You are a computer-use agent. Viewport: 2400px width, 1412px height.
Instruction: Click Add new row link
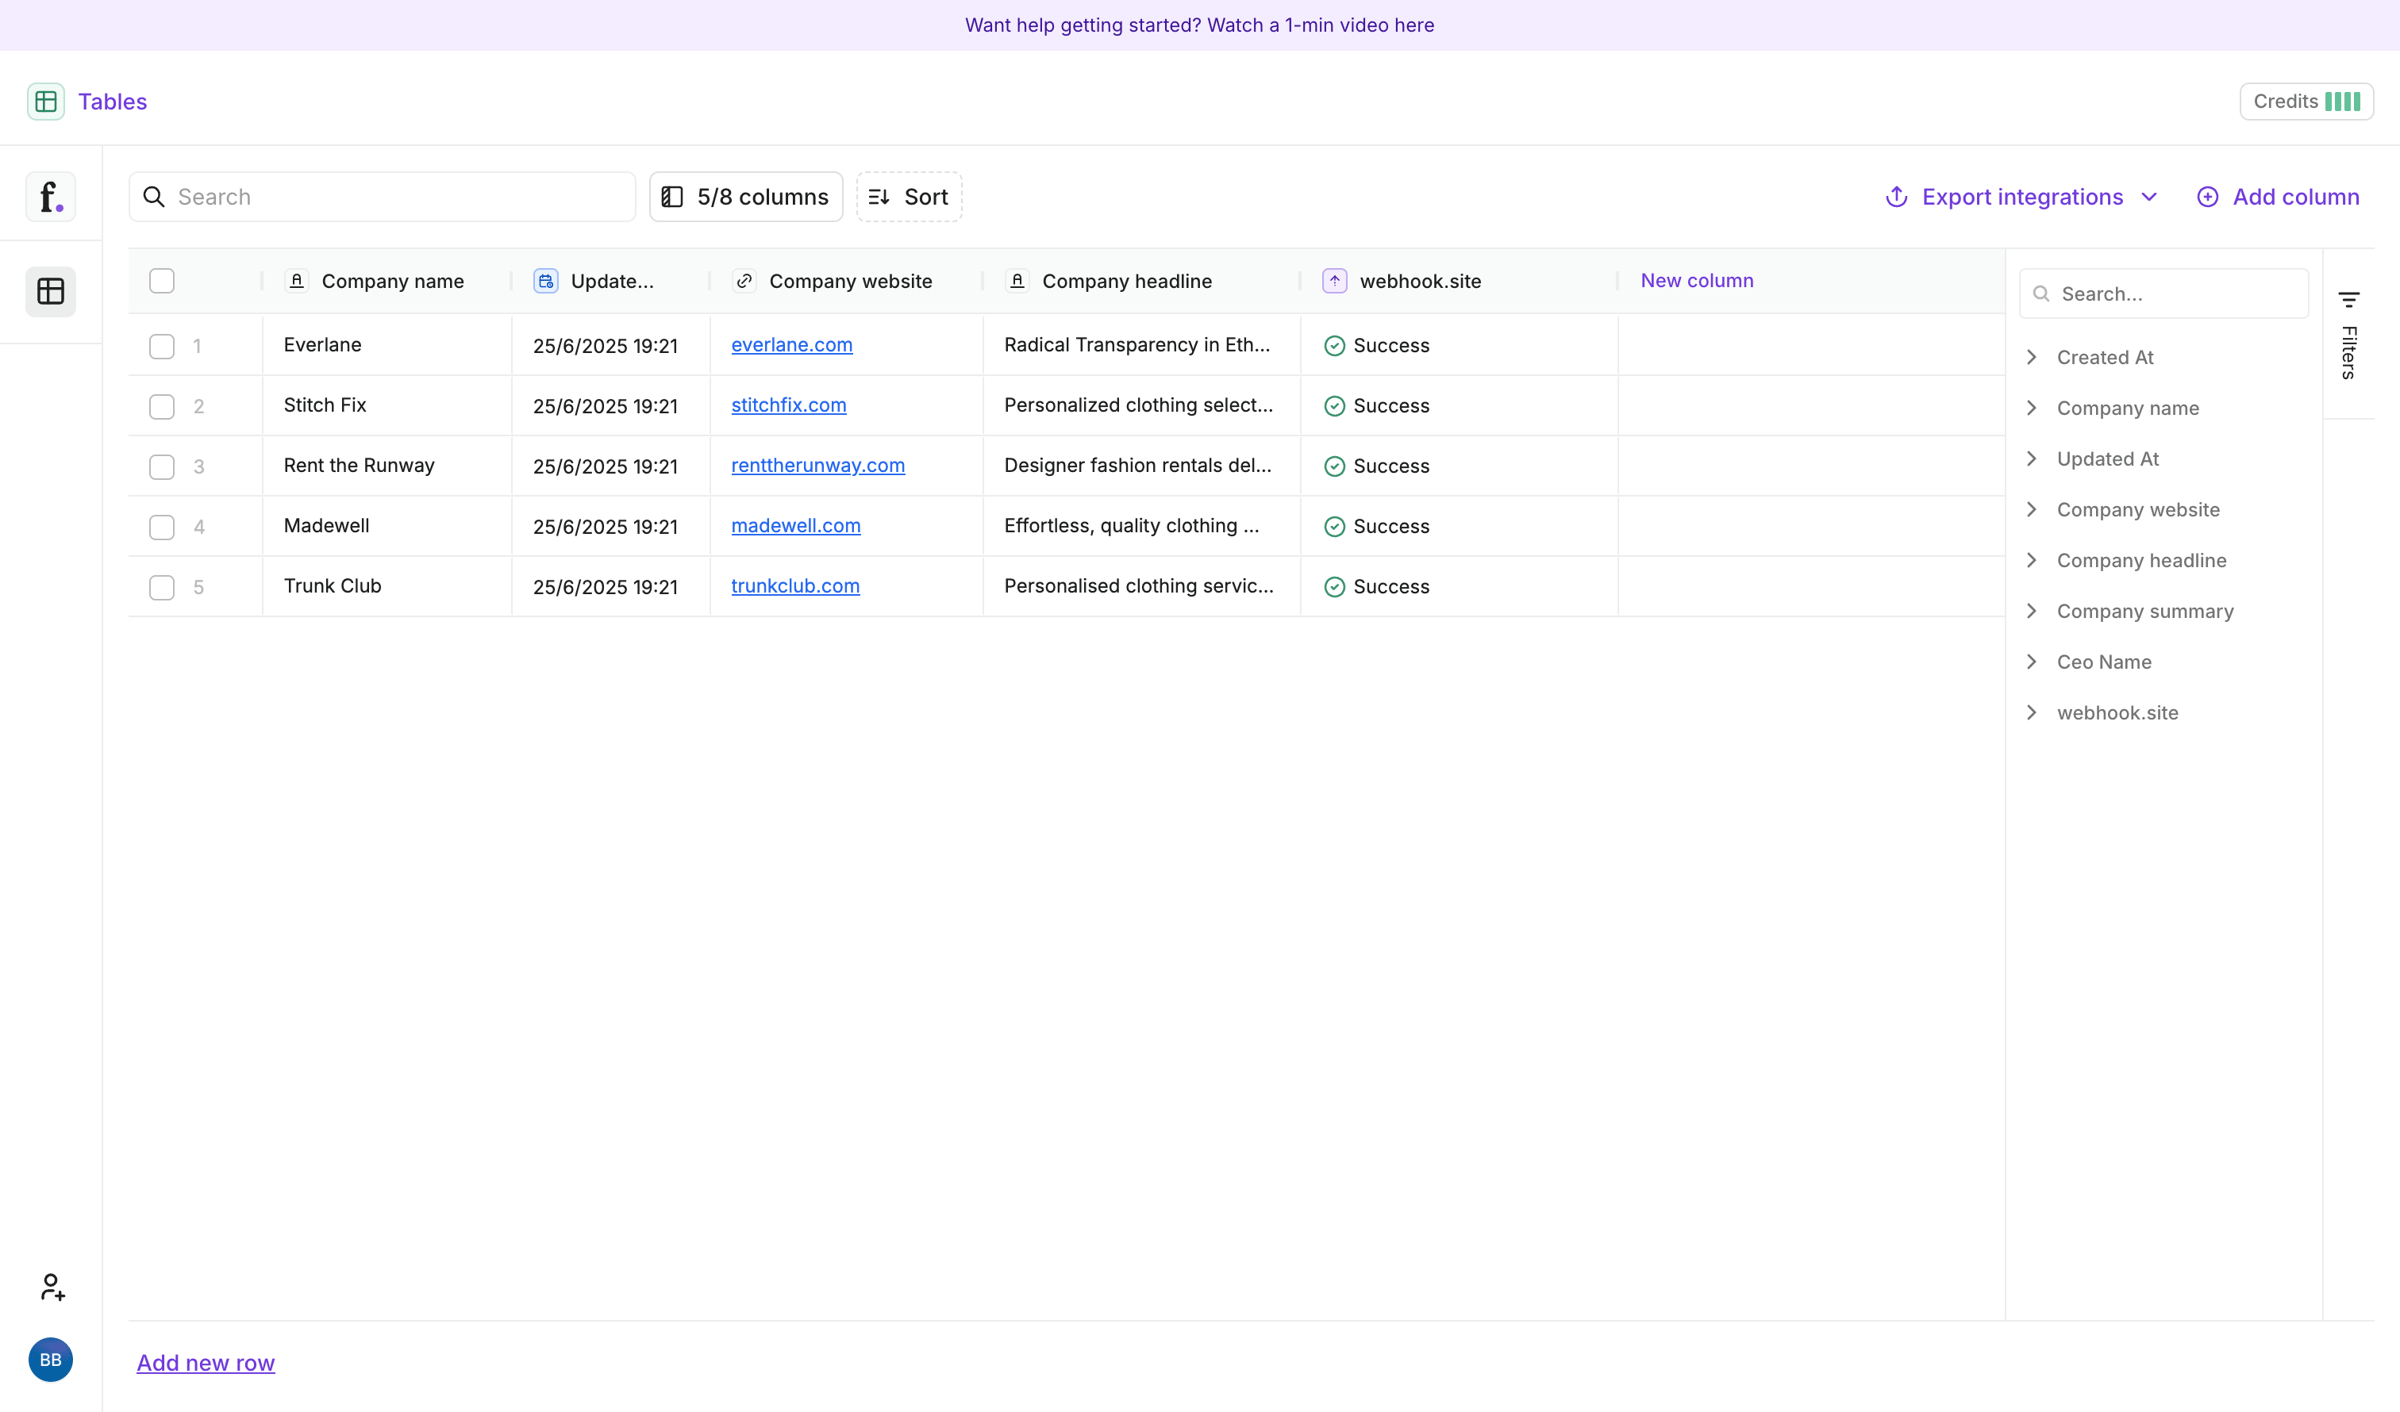206,1362
